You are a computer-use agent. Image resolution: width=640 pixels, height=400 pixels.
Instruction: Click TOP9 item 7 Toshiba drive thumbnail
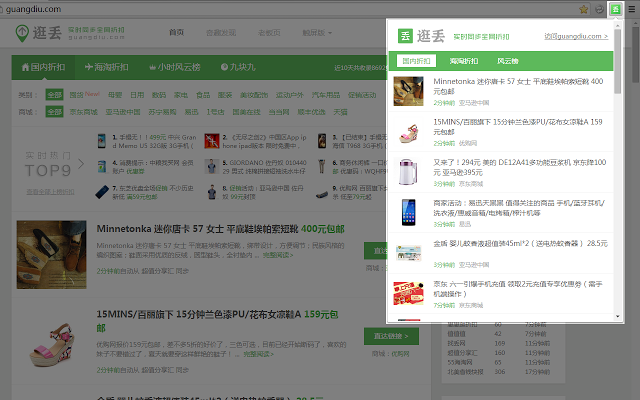pyautogui.click(x=102, y=192)
